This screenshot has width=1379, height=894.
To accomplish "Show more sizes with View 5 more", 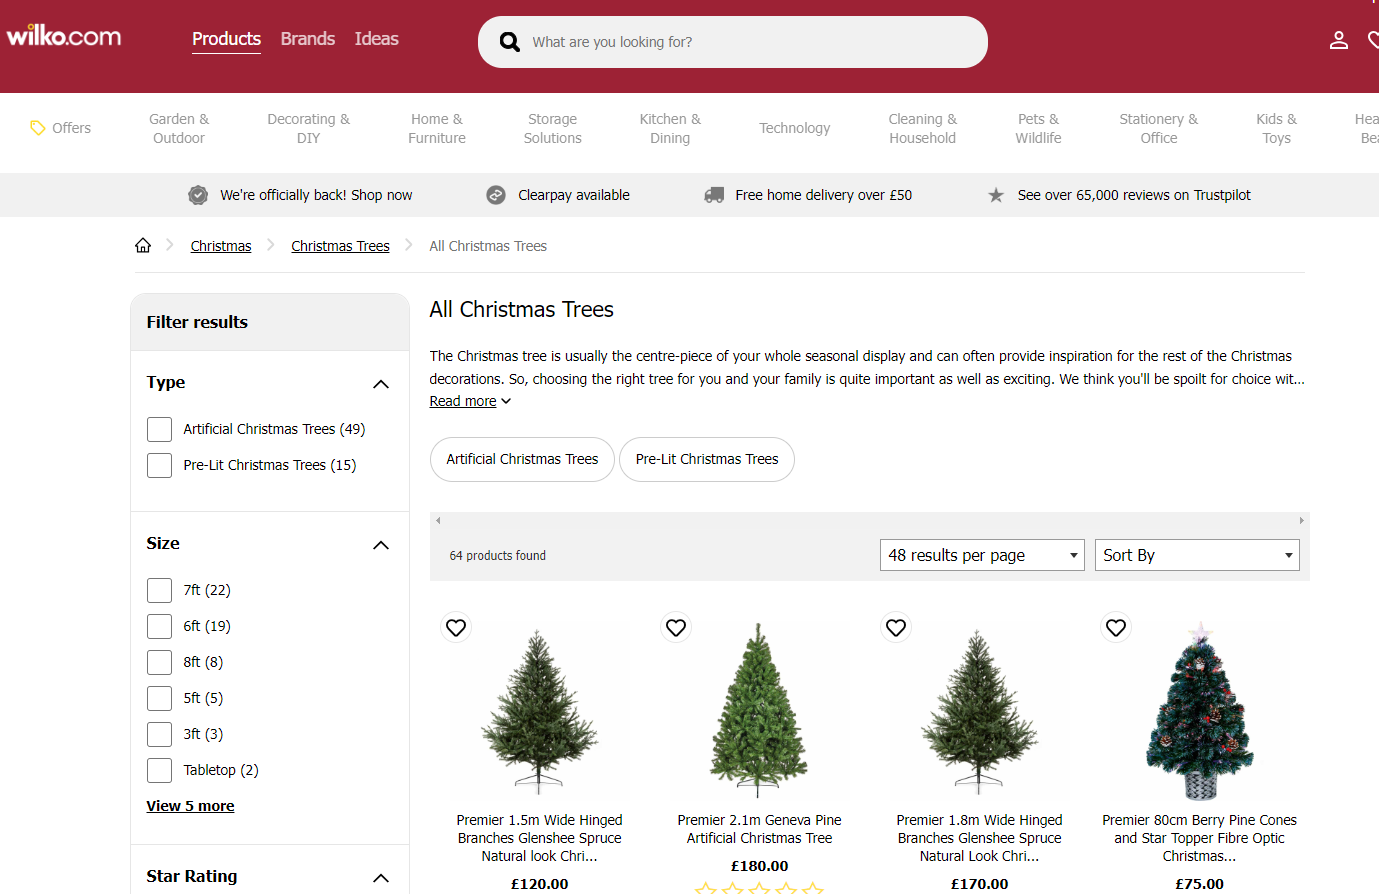I will click(x=190, y=806).
